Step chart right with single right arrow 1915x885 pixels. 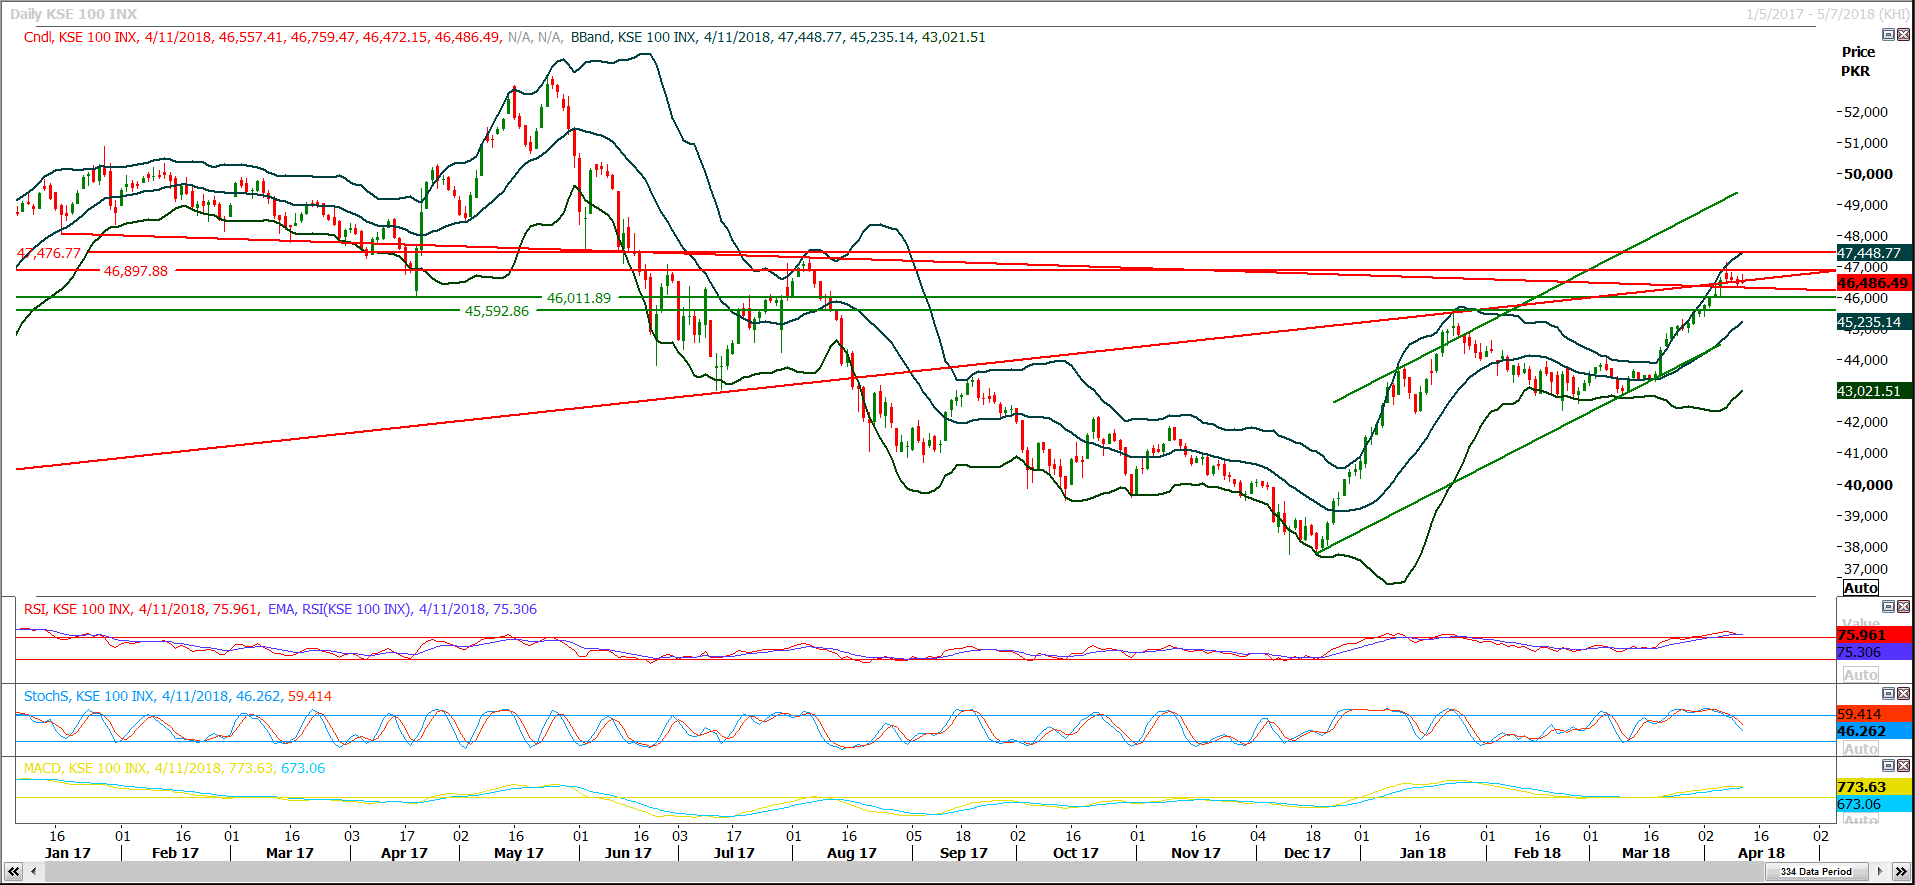pyautogui.click(x=1881, y=872)
